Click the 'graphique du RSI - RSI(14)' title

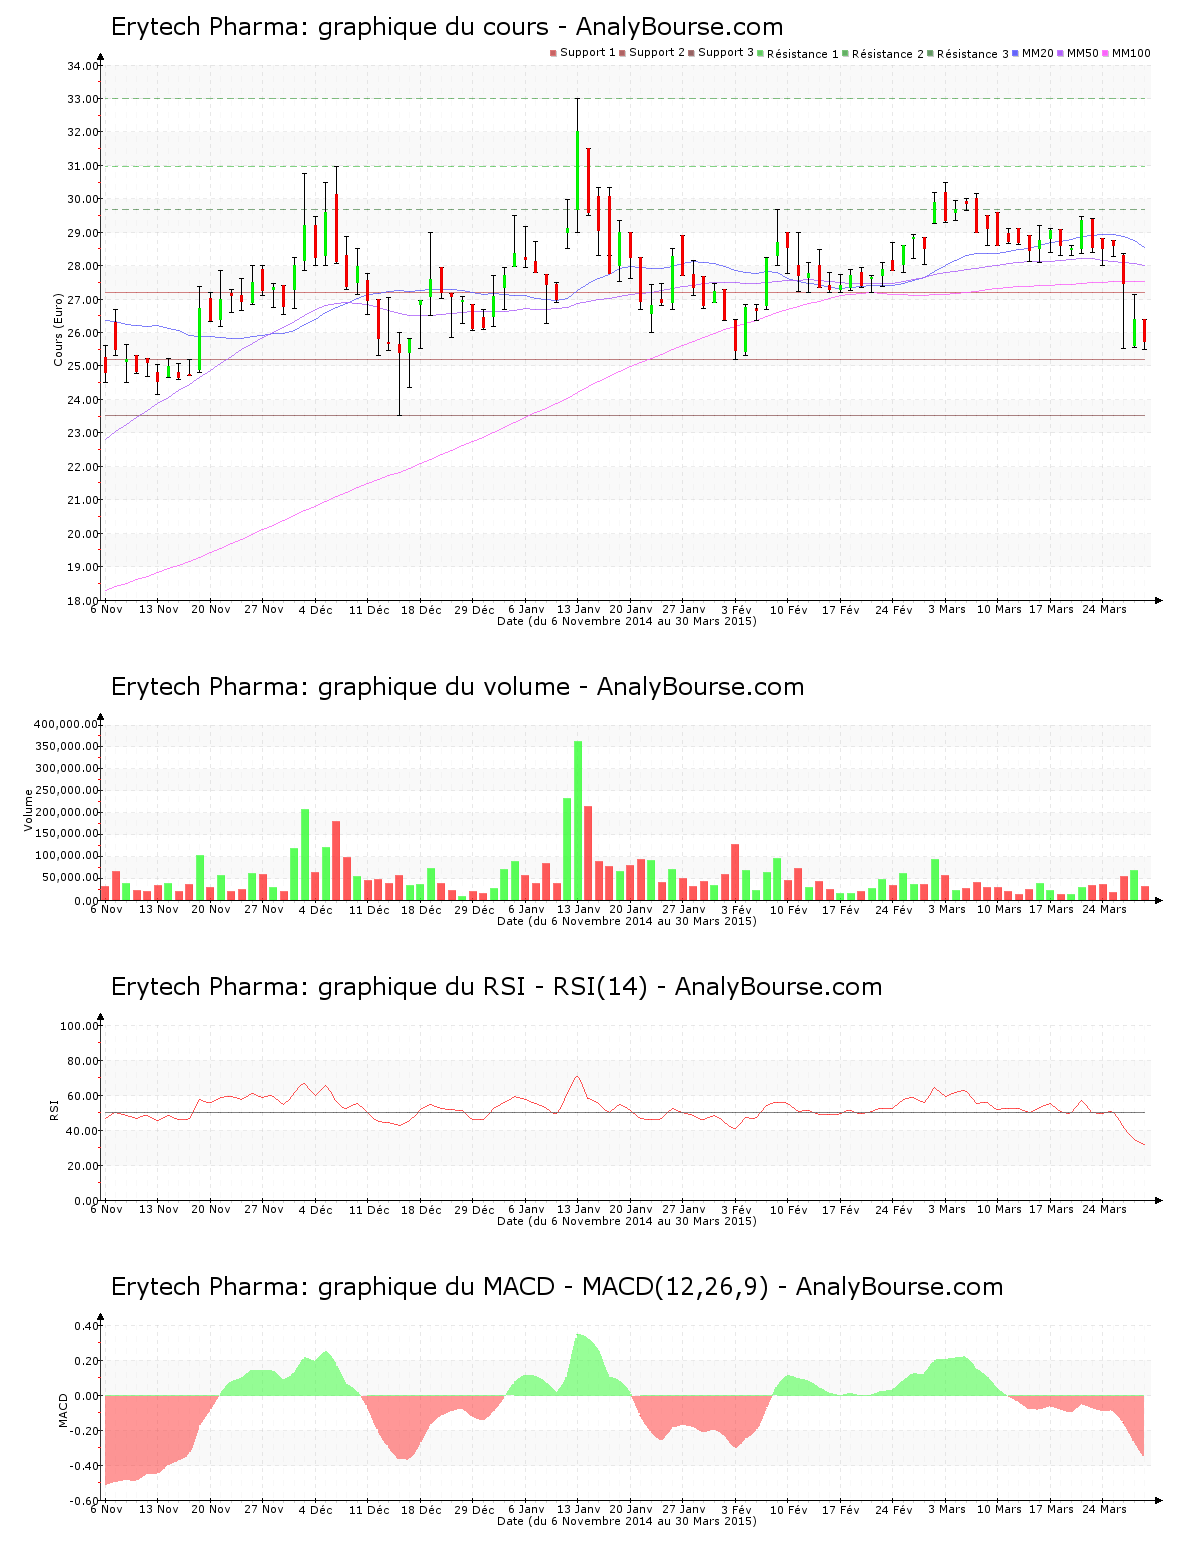click(x=497, y=987)
